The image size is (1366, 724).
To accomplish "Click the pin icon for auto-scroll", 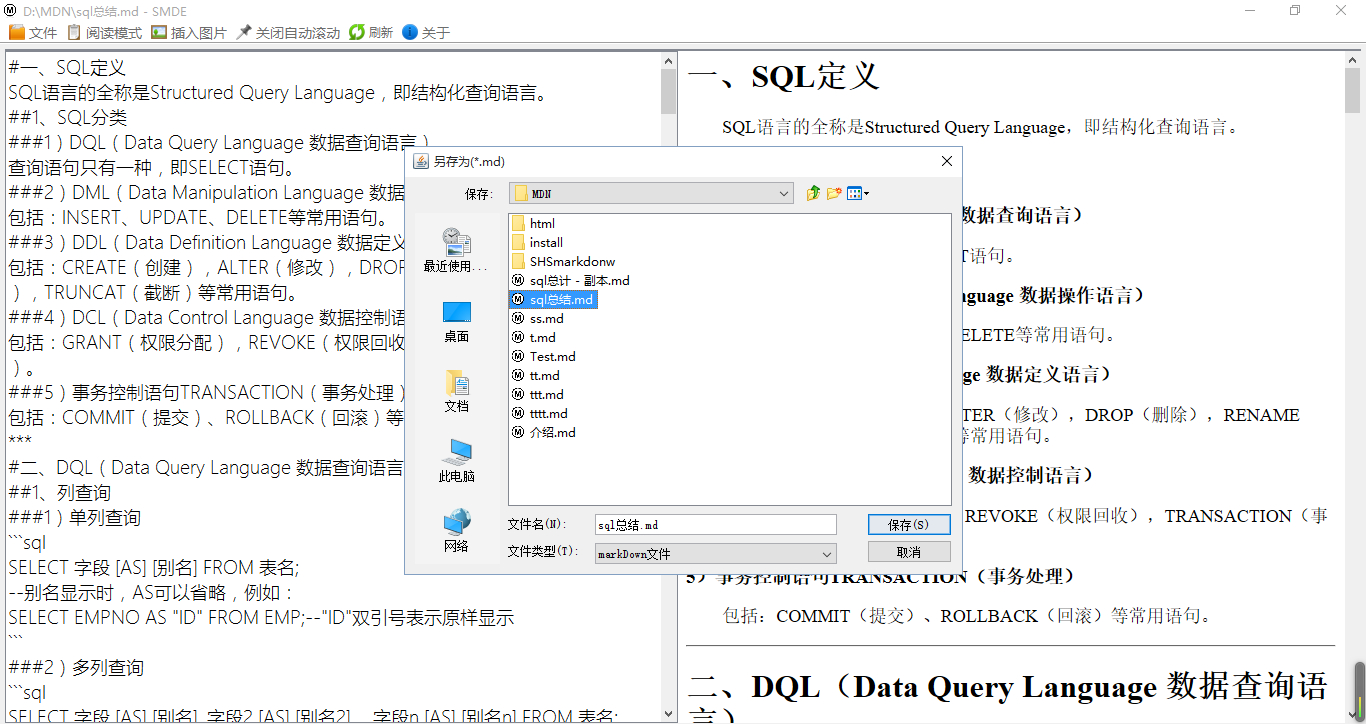I will pos(244,32).
